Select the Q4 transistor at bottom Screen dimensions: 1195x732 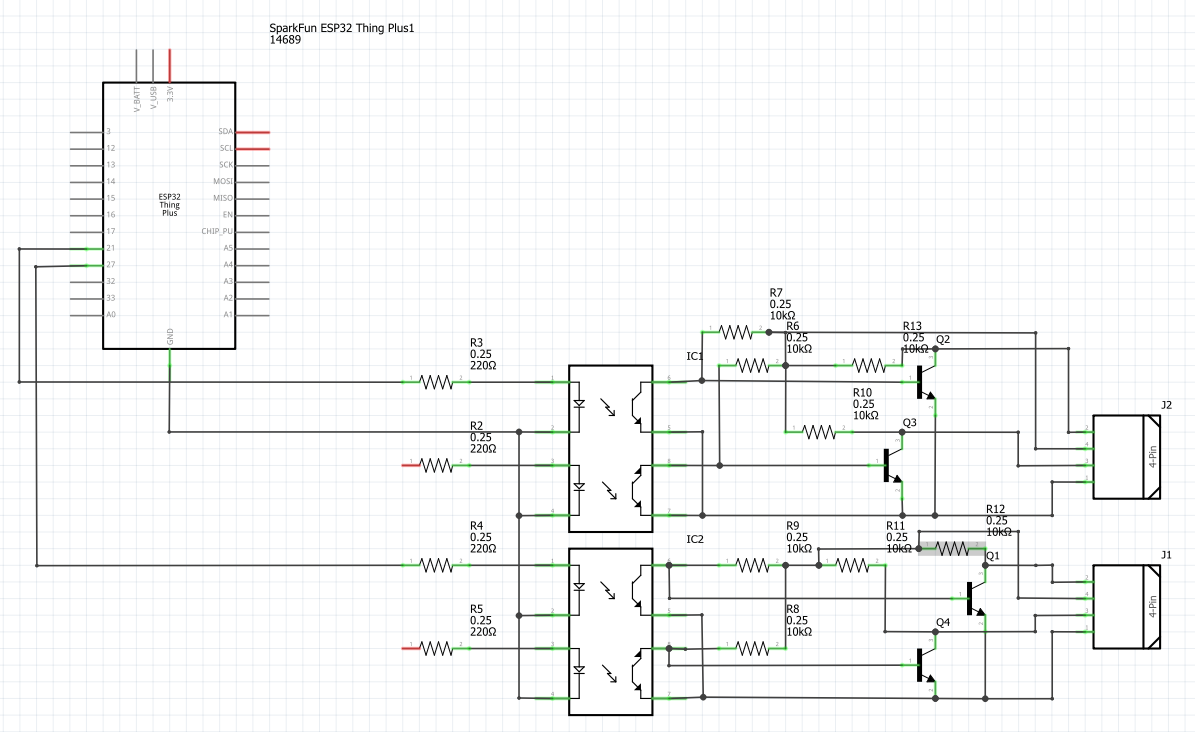[923, 665]
